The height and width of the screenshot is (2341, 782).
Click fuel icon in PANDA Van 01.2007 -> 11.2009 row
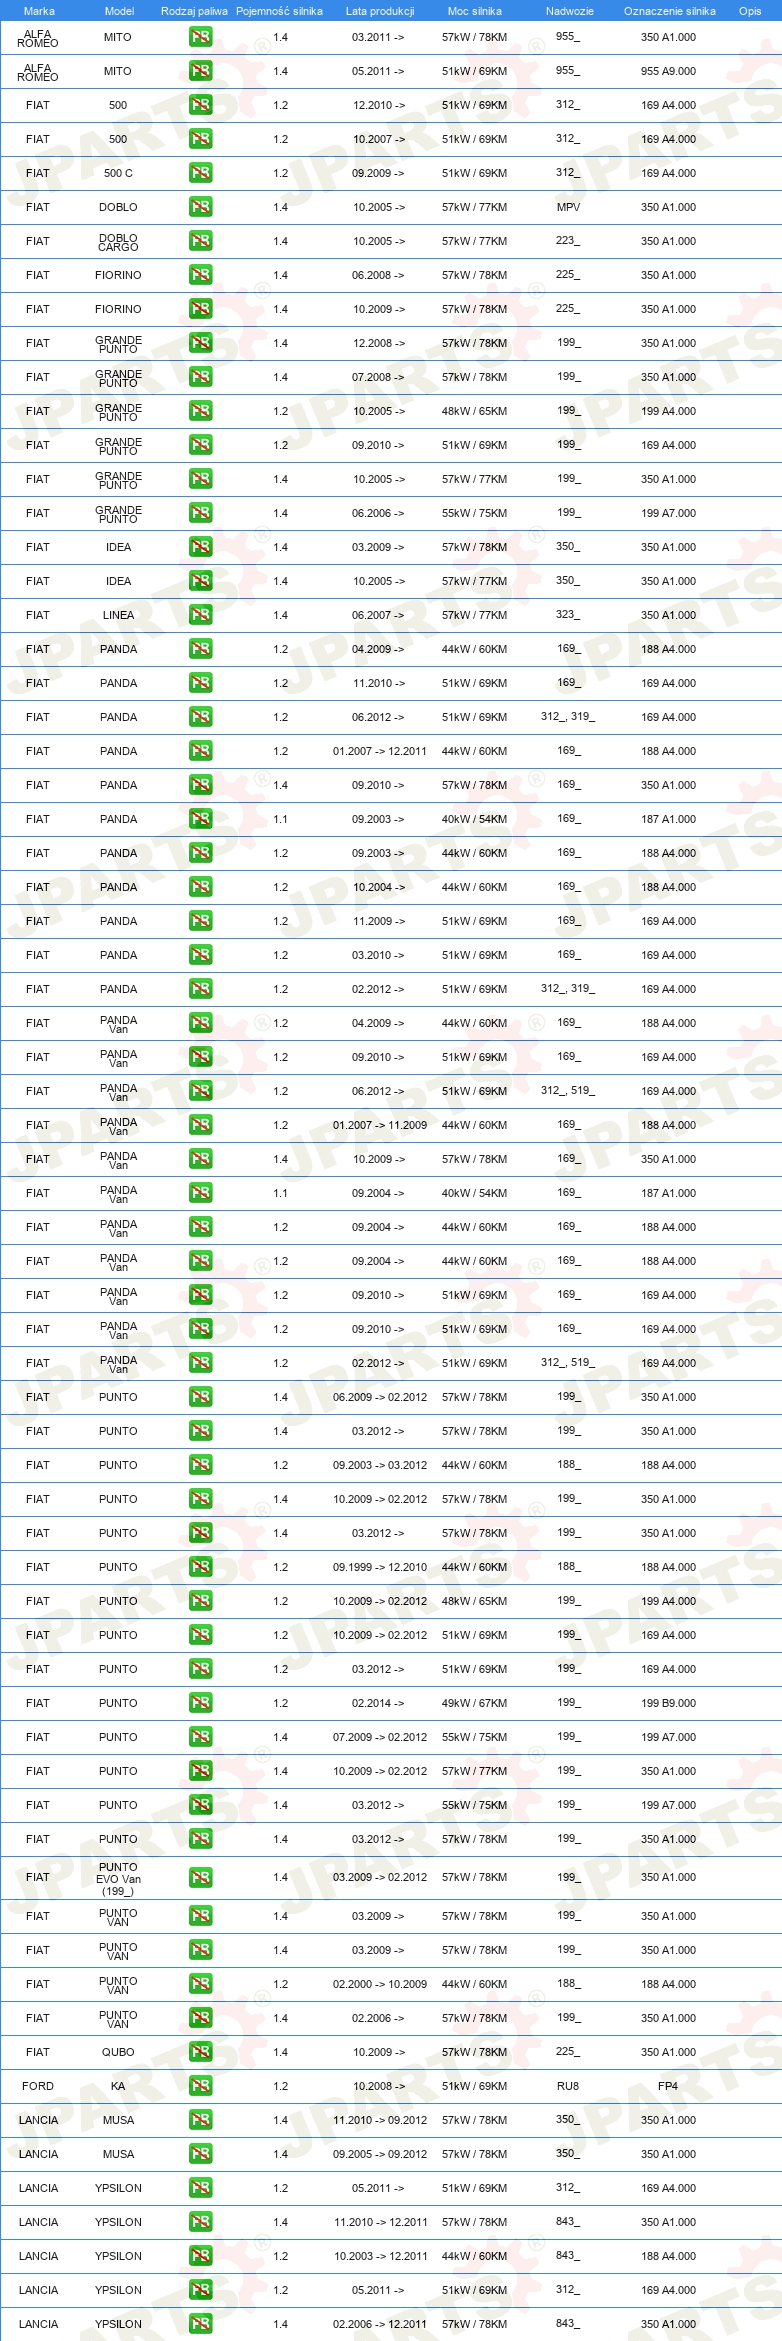coord(200,1125)
